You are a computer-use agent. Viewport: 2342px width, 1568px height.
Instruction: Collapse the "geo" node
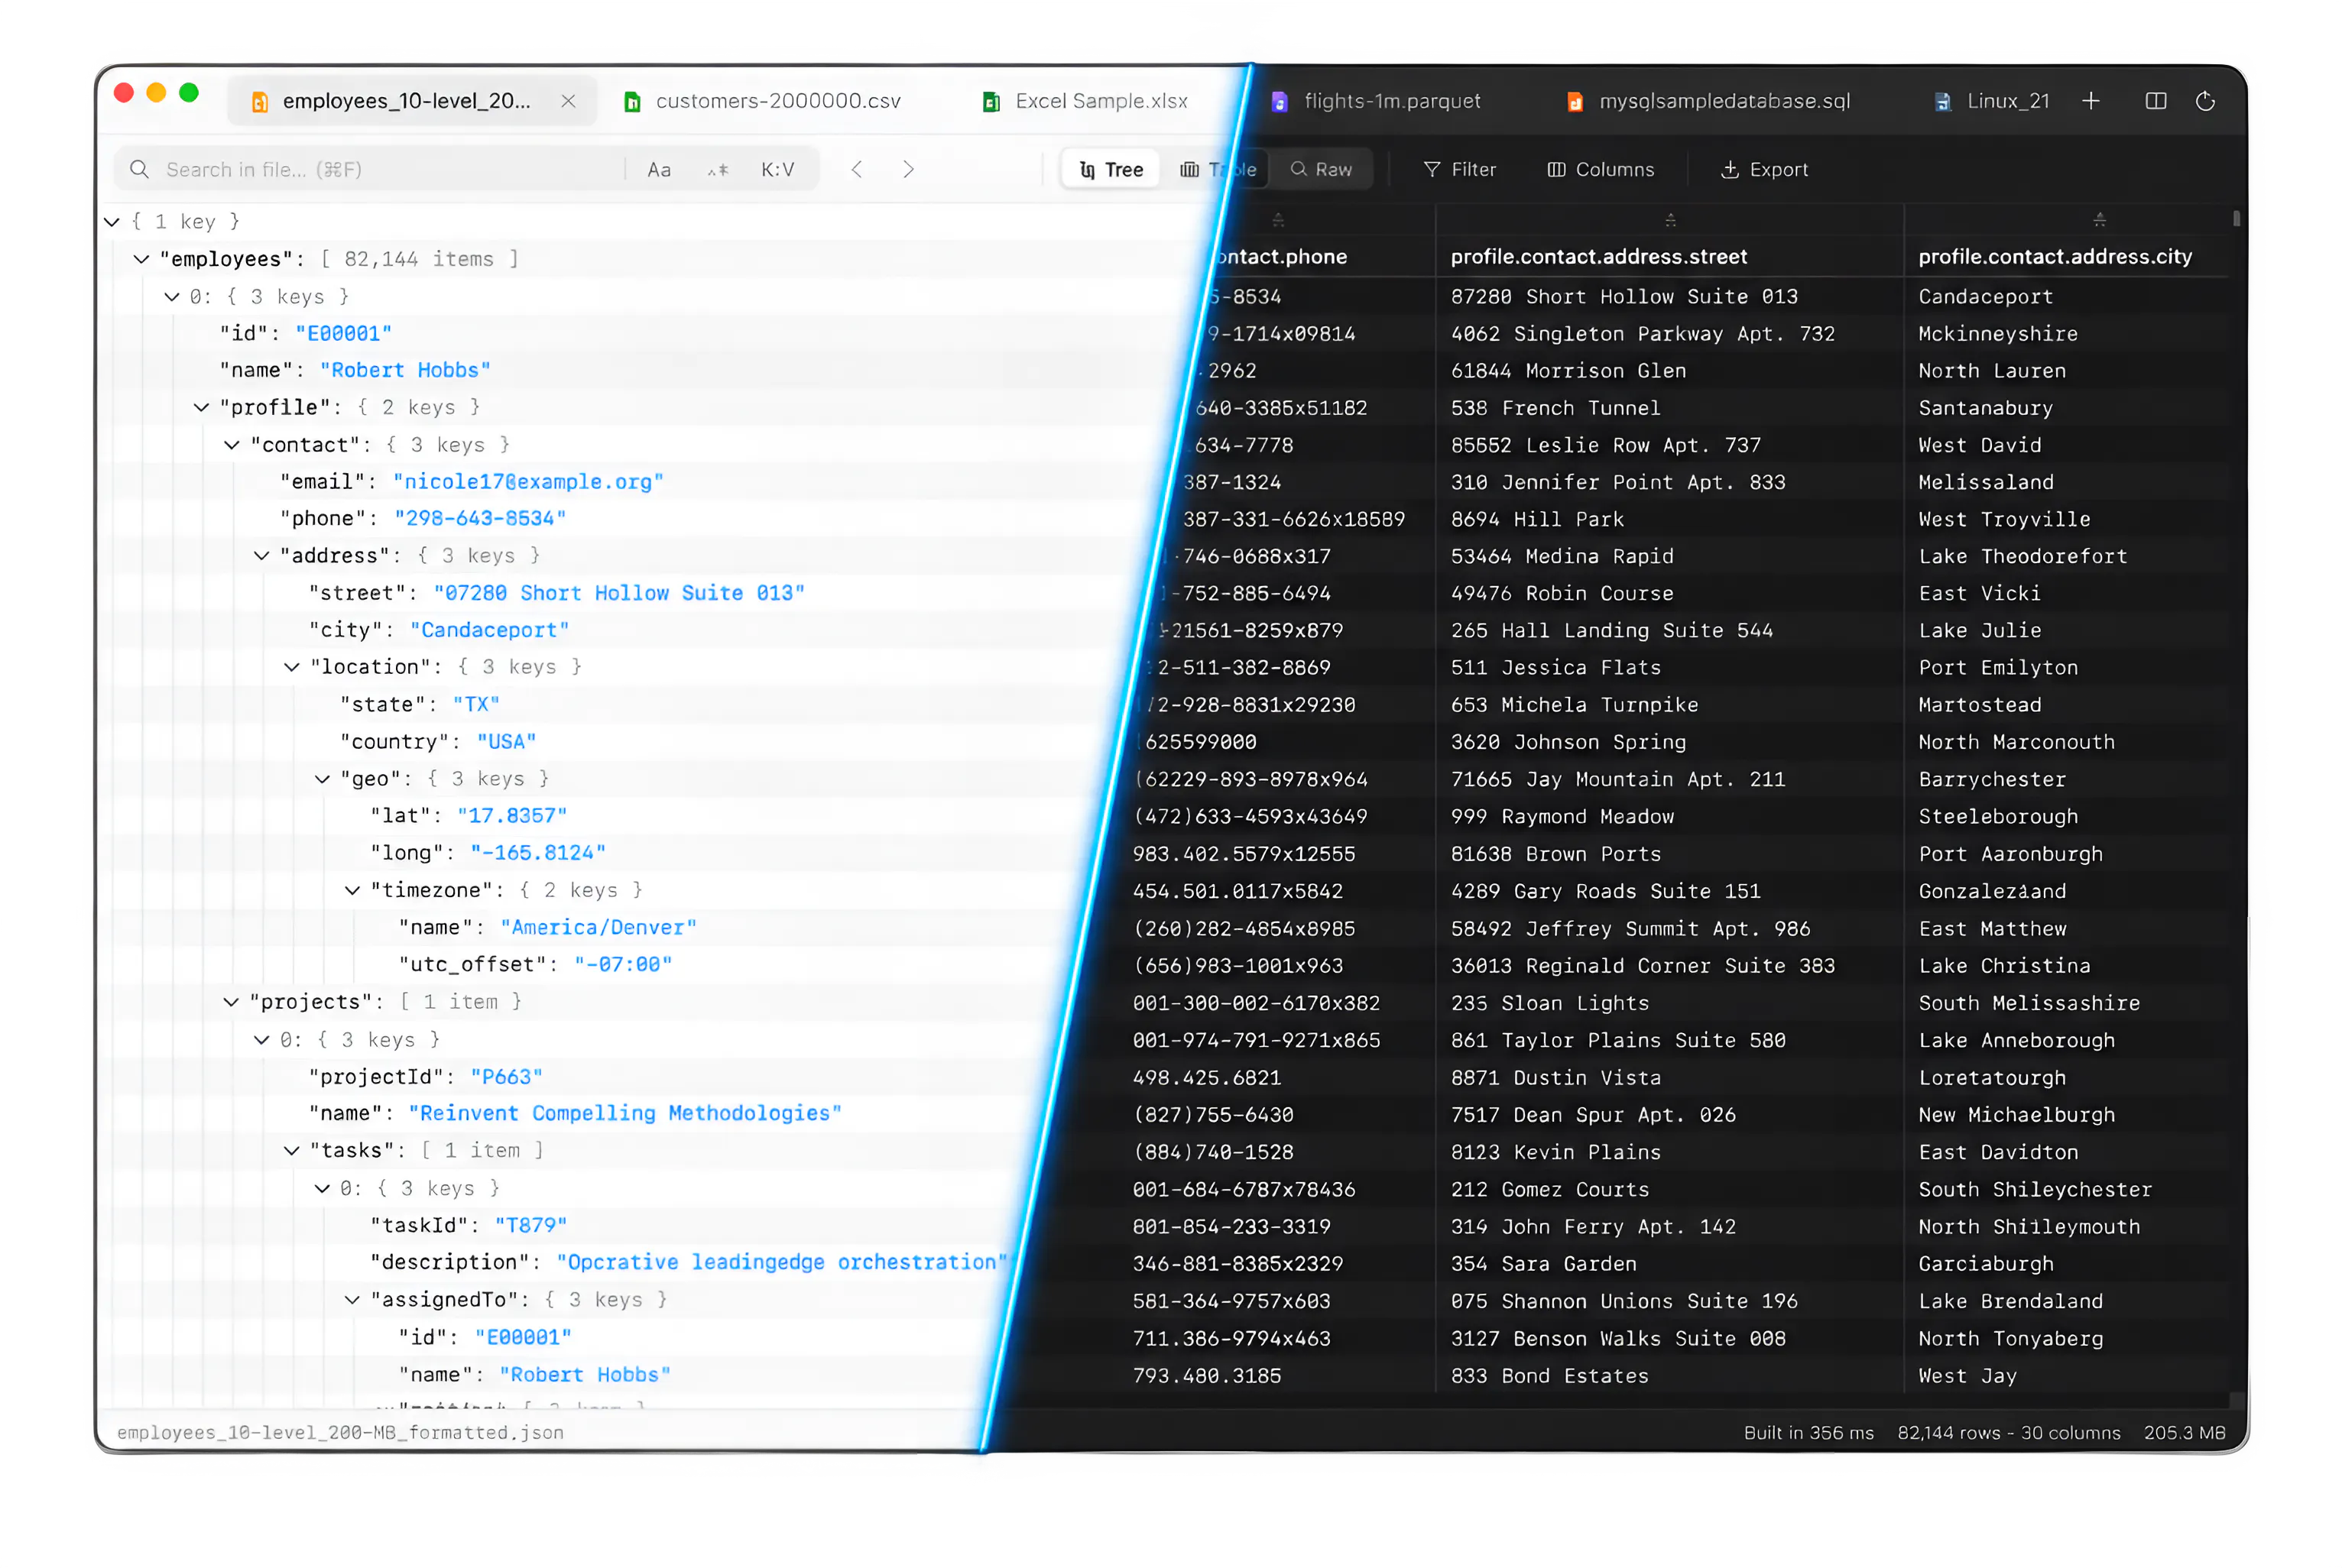point(322,779)
